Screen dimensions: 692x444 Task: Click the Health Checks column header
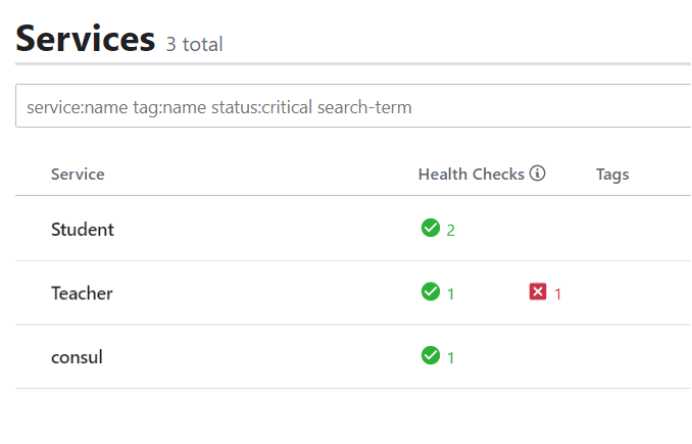tap(471, 174)
